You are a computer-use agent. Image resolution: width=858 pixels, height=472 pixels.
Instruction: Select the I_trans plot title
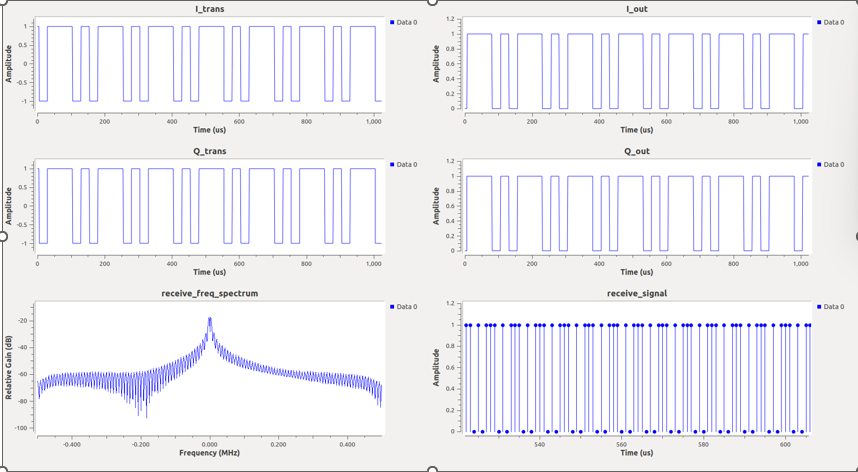[x=209, y=9]
